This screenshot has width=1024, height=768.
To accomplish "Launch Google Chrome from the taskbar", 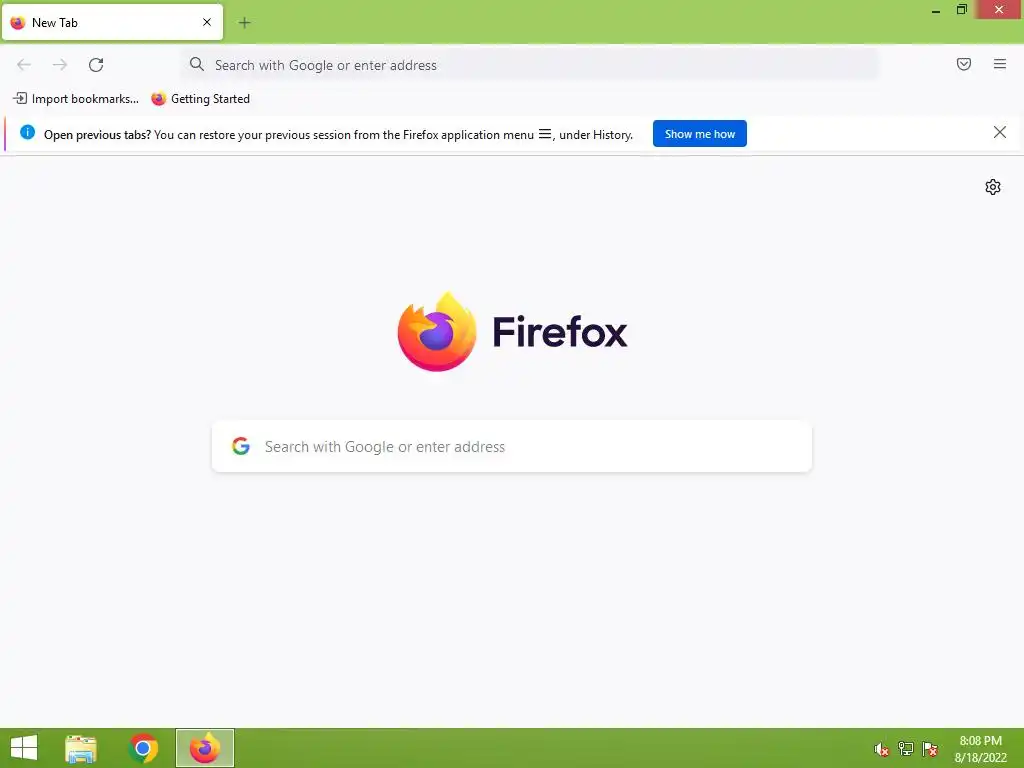I will tap(143, 748).
